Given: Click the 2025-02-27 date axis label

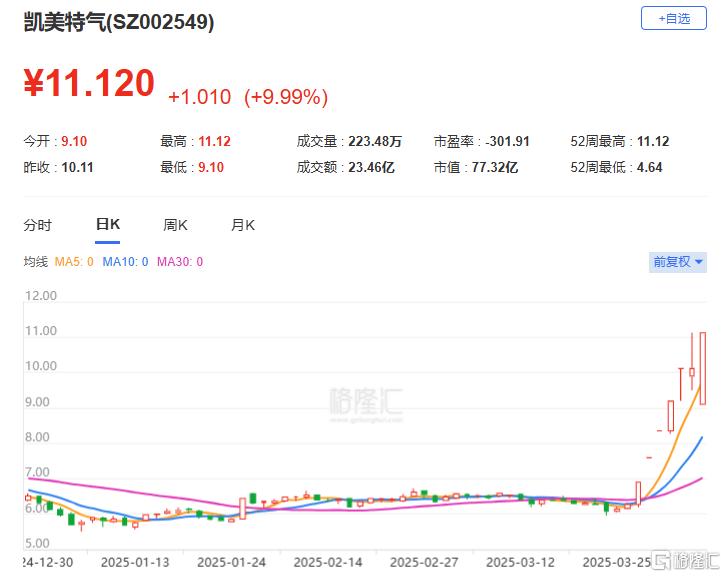Looking at the screenshot, I should coord(424,563).
